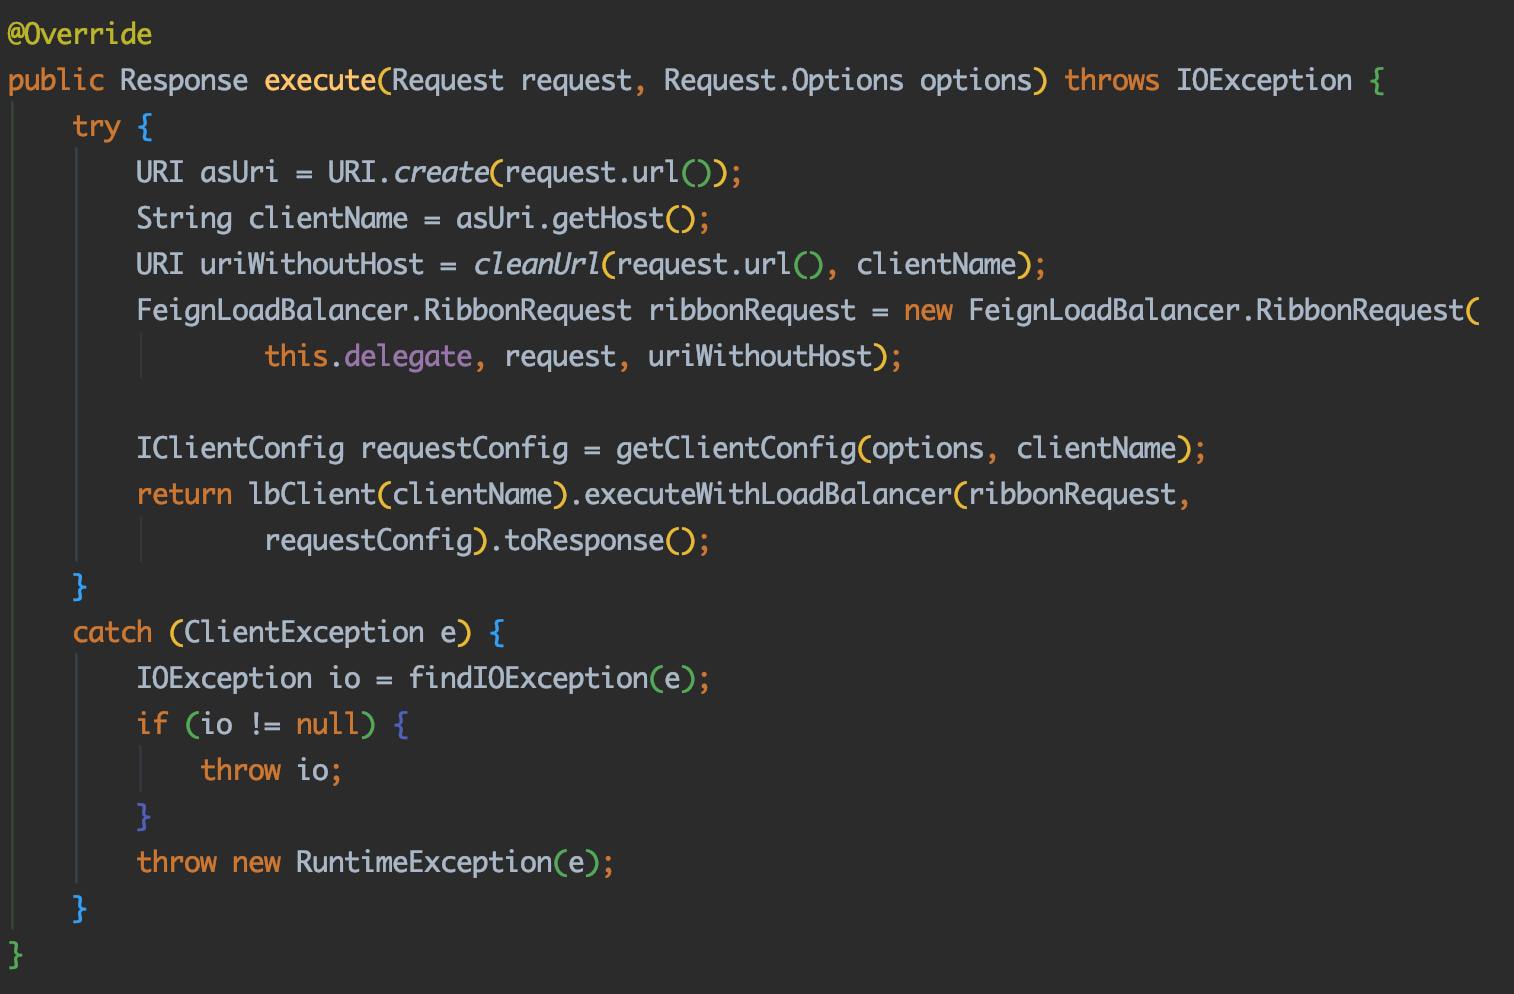Click the 'throws' keyword
This screenshot has height=994, width=1514.
click(1112, 80)
